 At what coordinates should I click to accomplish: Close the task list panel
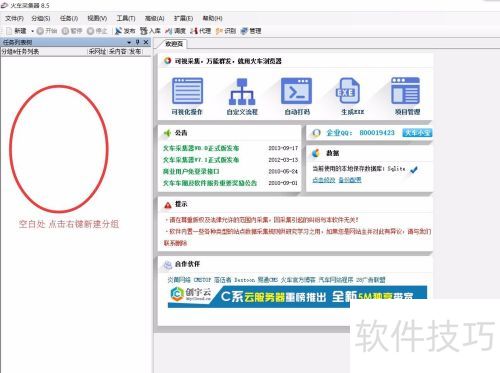pyautogui.click(x=146, y=42)
